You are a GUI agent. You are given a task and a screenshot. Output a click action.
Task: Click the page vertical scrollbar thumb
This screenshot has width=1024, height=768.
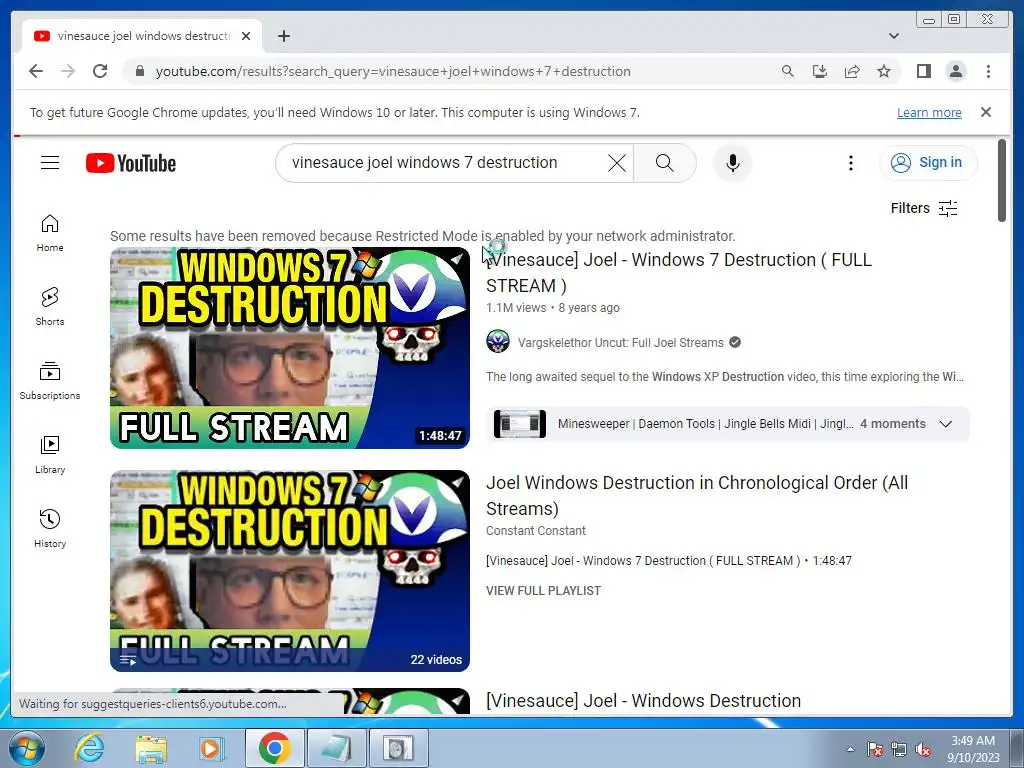click(1002, 181)
